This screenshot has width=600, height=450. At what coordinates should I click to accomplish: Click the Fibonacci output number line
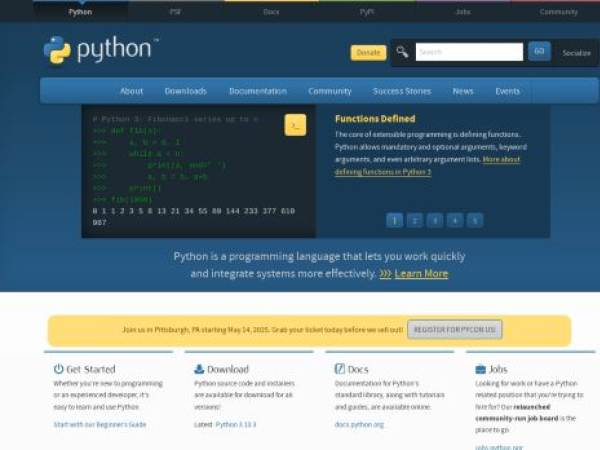pos(194,217)
